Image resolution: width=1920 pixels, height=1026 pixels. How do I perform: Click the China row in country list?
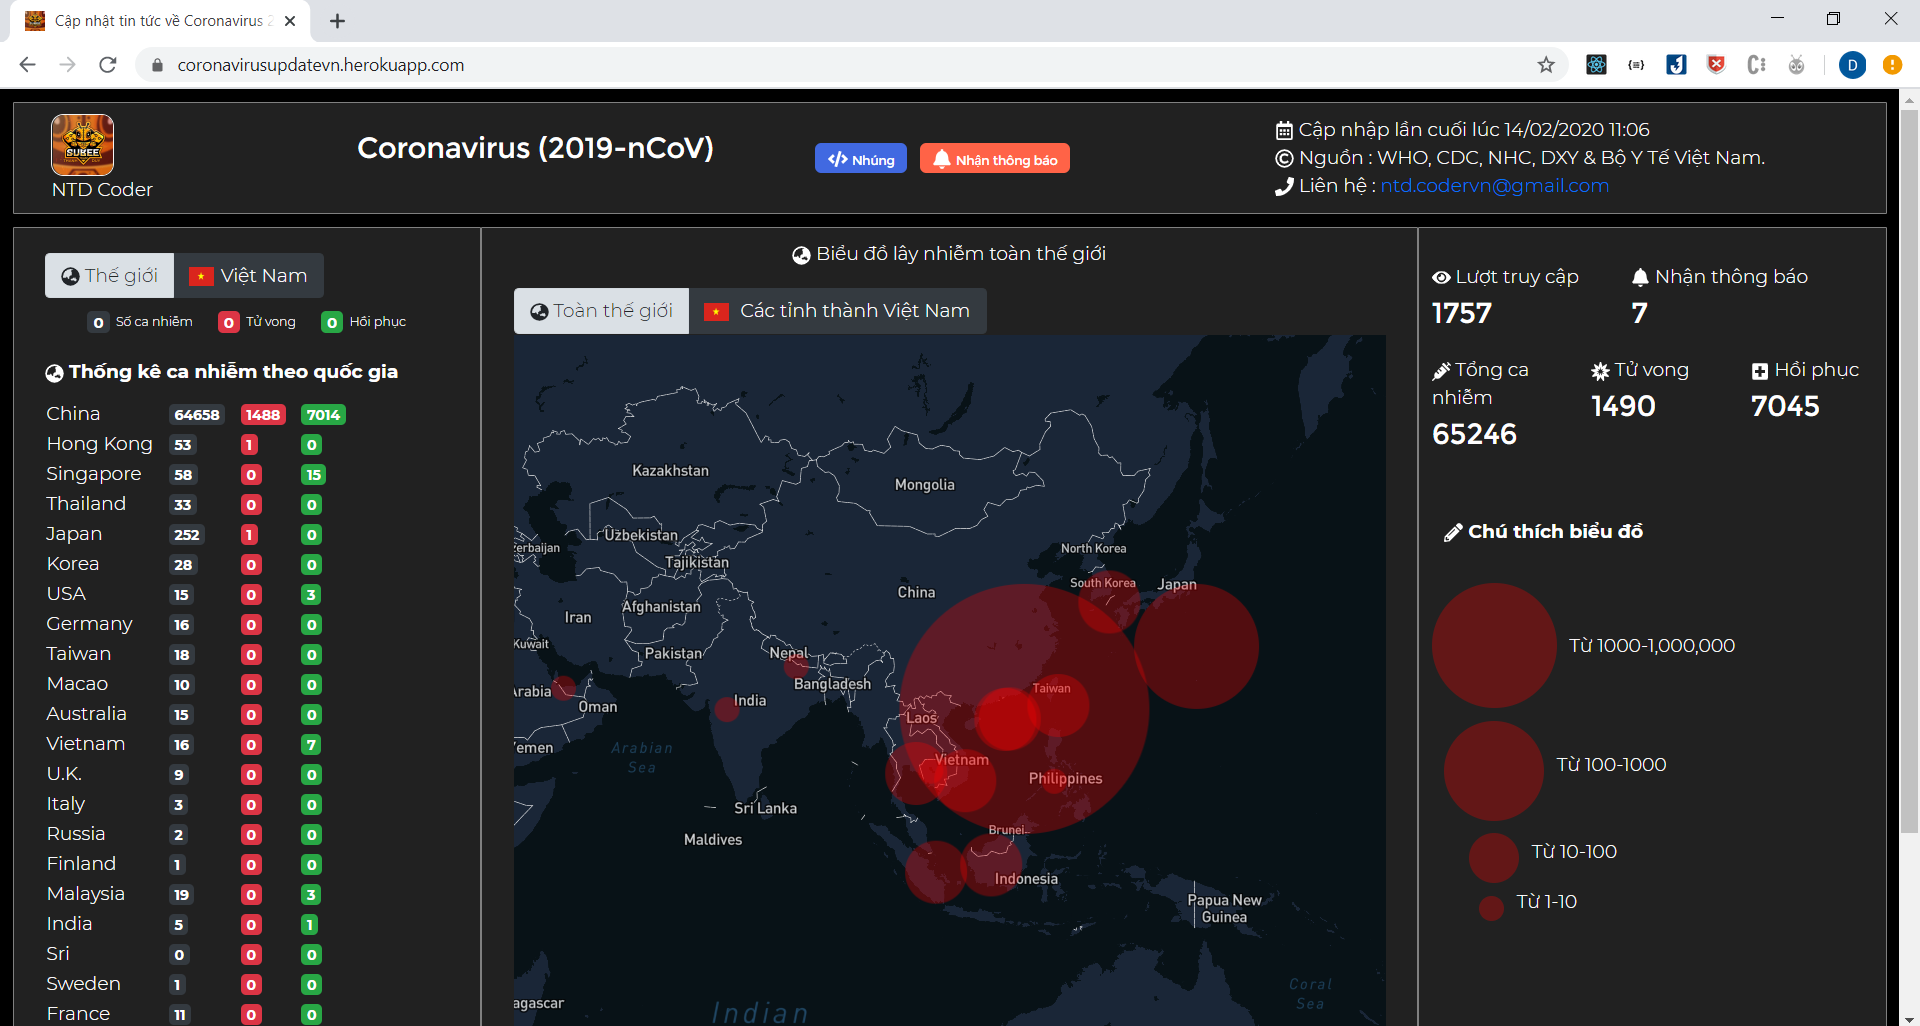tap(196, 414)
